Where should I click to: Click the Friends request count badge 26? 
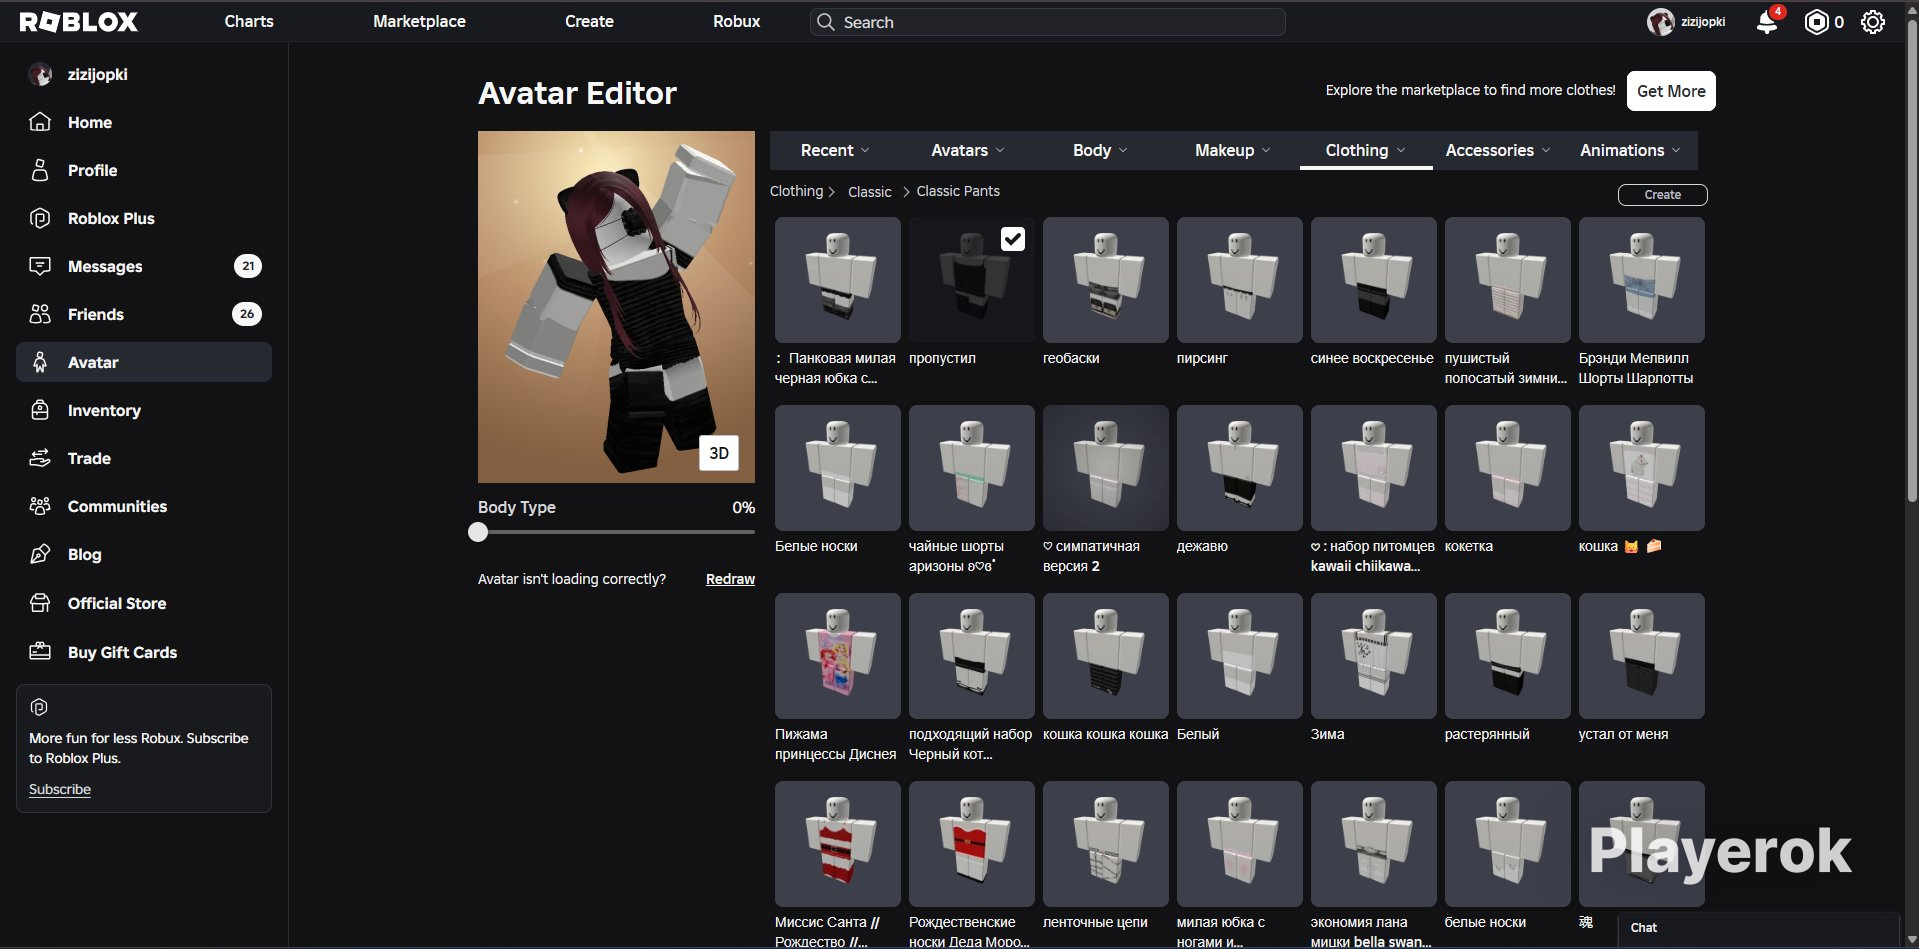tap(247, 314)
